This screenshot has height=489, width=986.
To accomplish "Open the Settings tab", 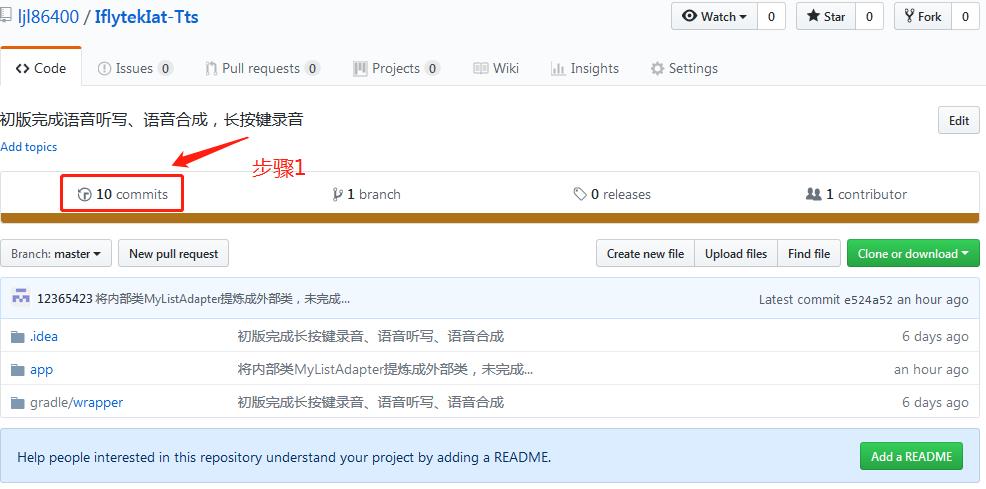I will [684, 68].
